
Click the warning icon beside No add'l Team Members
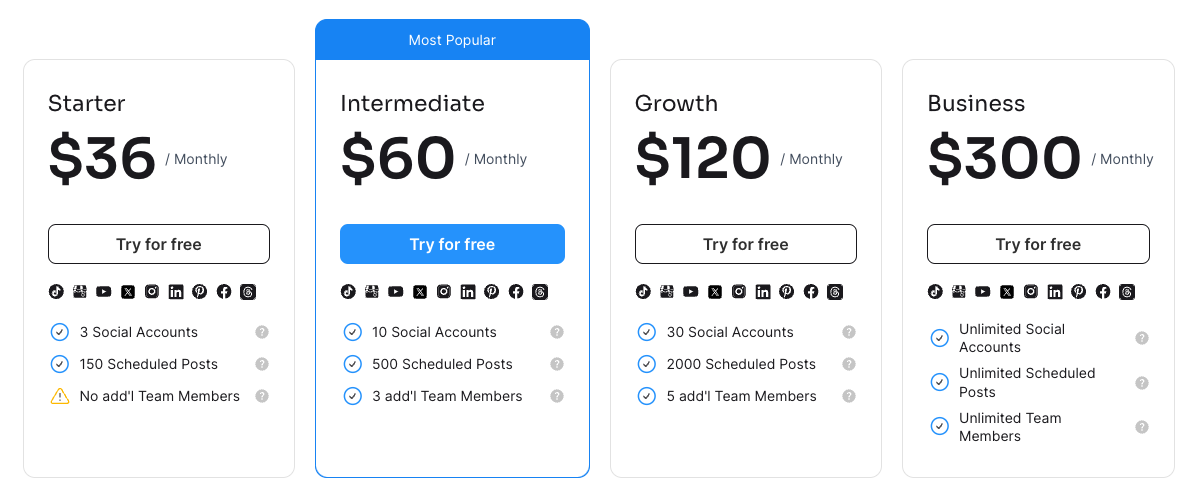[59, 396]
